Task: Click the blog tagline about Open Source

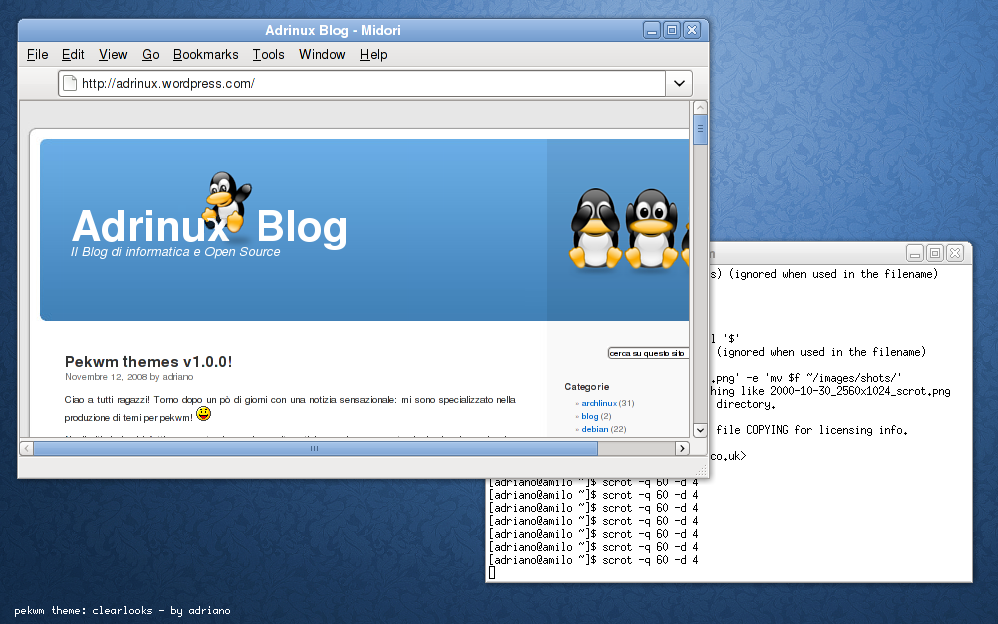Action: [x=176, y=252]
